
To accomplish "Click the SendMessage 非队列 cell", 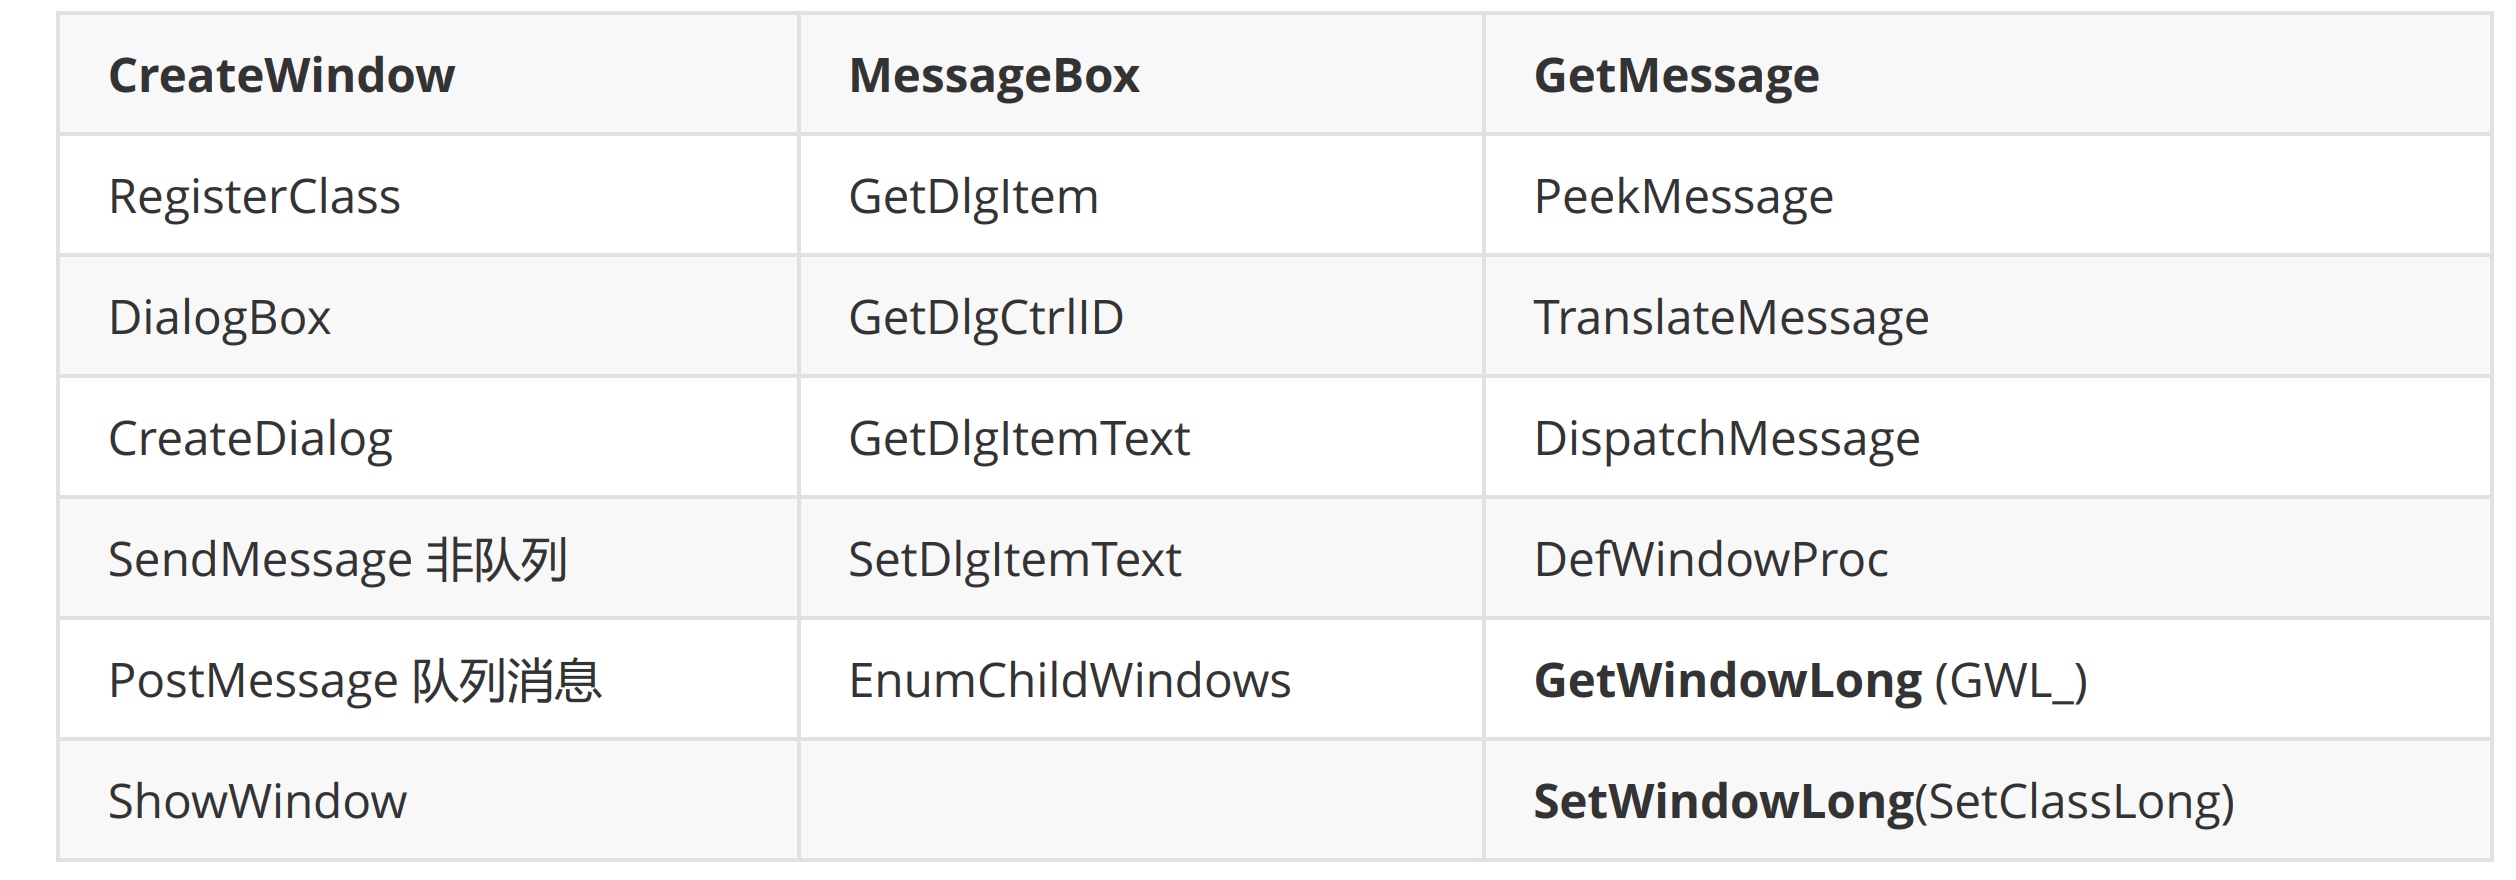I will [338, 560].
